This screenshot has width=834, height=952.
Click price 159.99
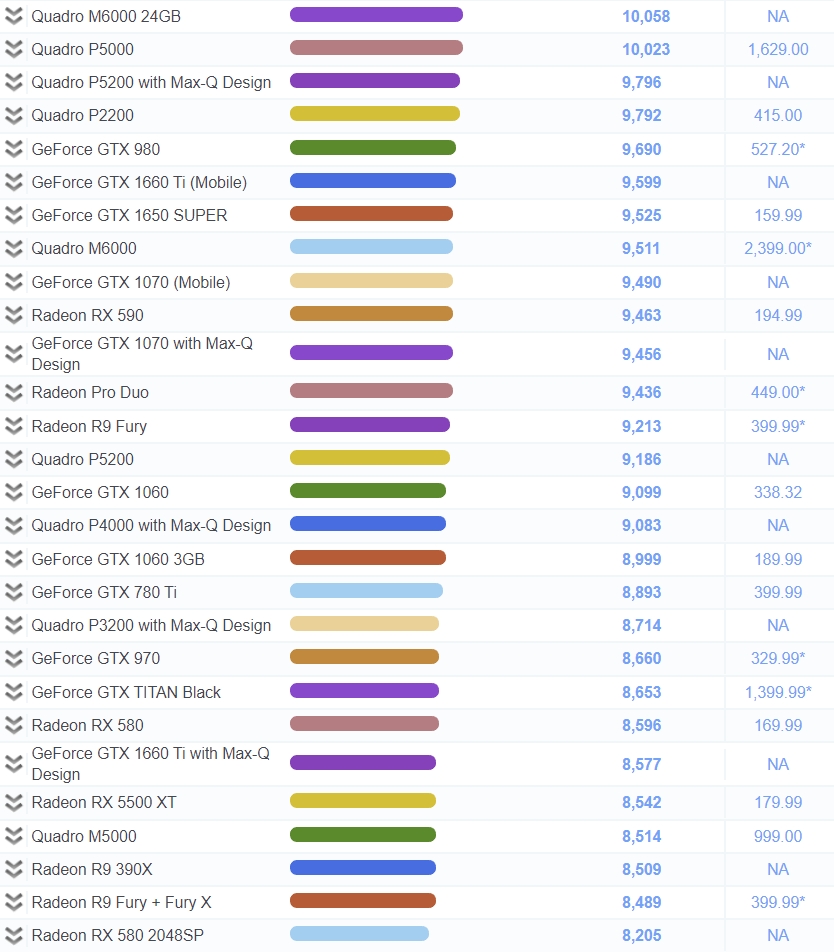[x=778, y=216]
